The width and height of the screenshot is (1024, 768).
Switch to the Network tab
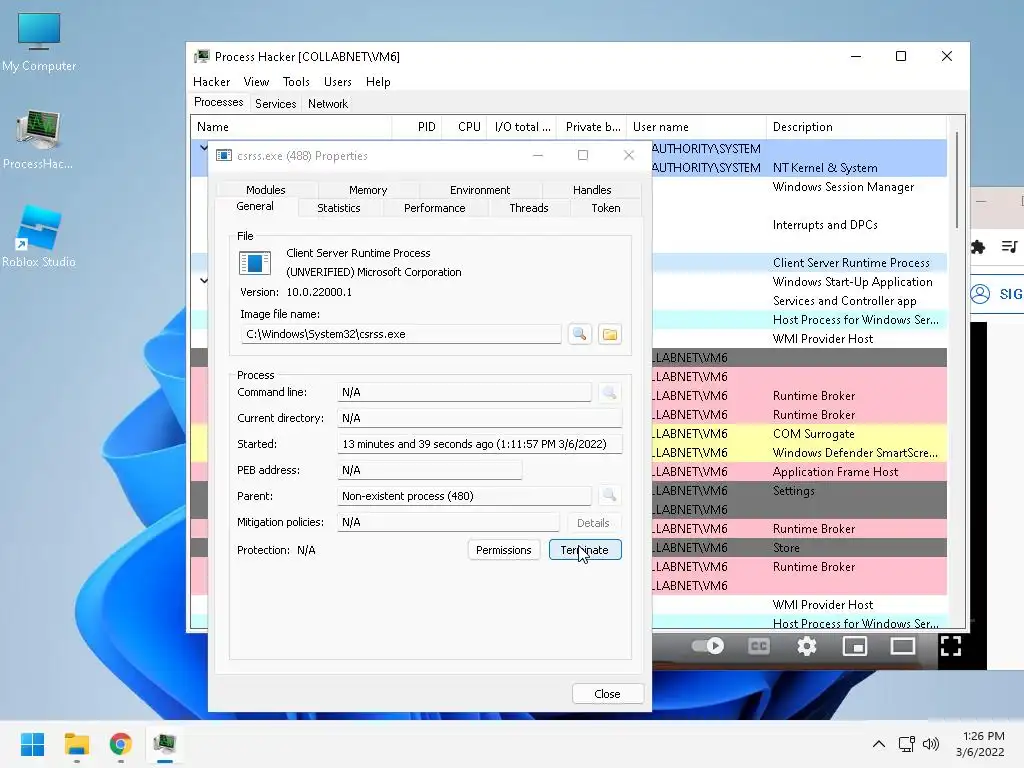coord(328,104)
